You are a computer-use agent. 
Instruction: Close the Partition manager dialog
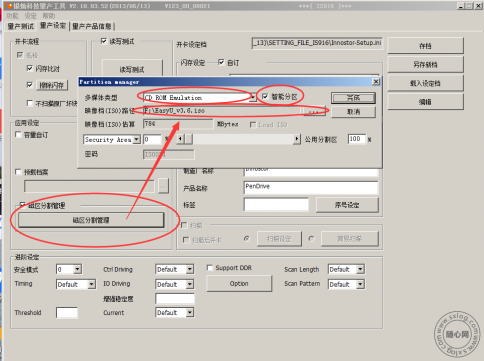tap(376, 82)
